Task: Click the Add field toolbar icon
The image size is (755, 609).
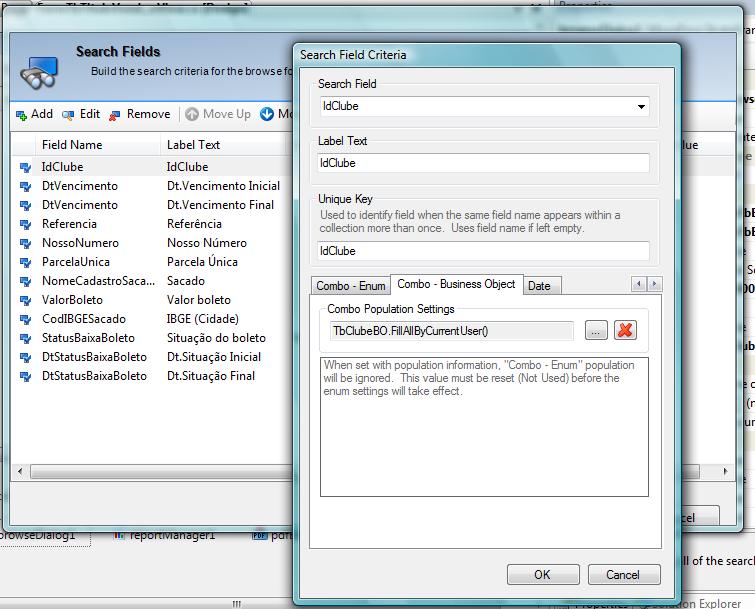Action: point(22,115)
